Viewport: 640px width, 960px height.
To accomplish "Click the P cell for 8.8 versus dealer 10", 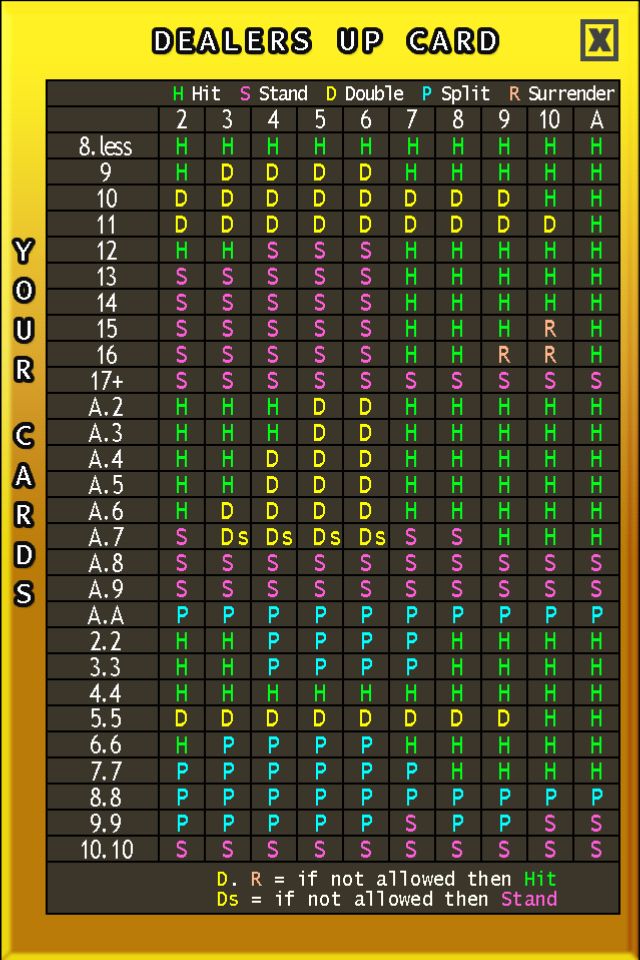I will pos(550,797).
